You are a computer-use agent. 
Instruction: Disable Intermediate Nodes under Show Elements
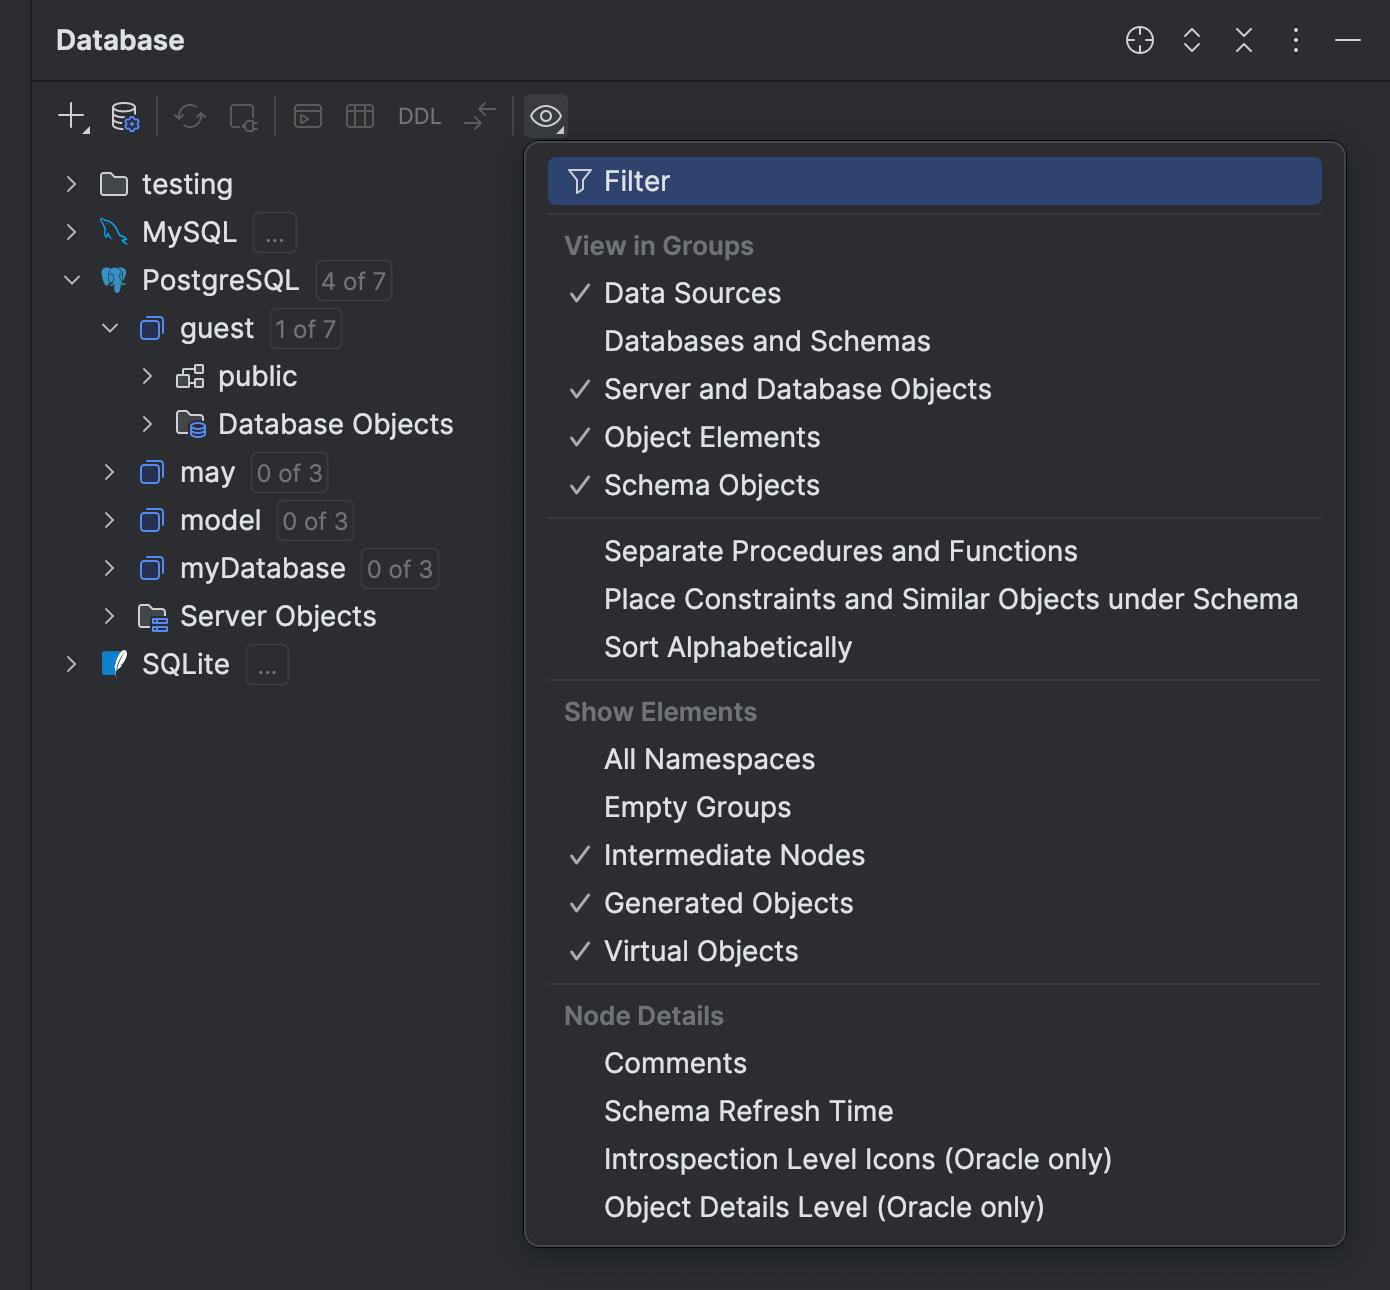coord(734,855)
